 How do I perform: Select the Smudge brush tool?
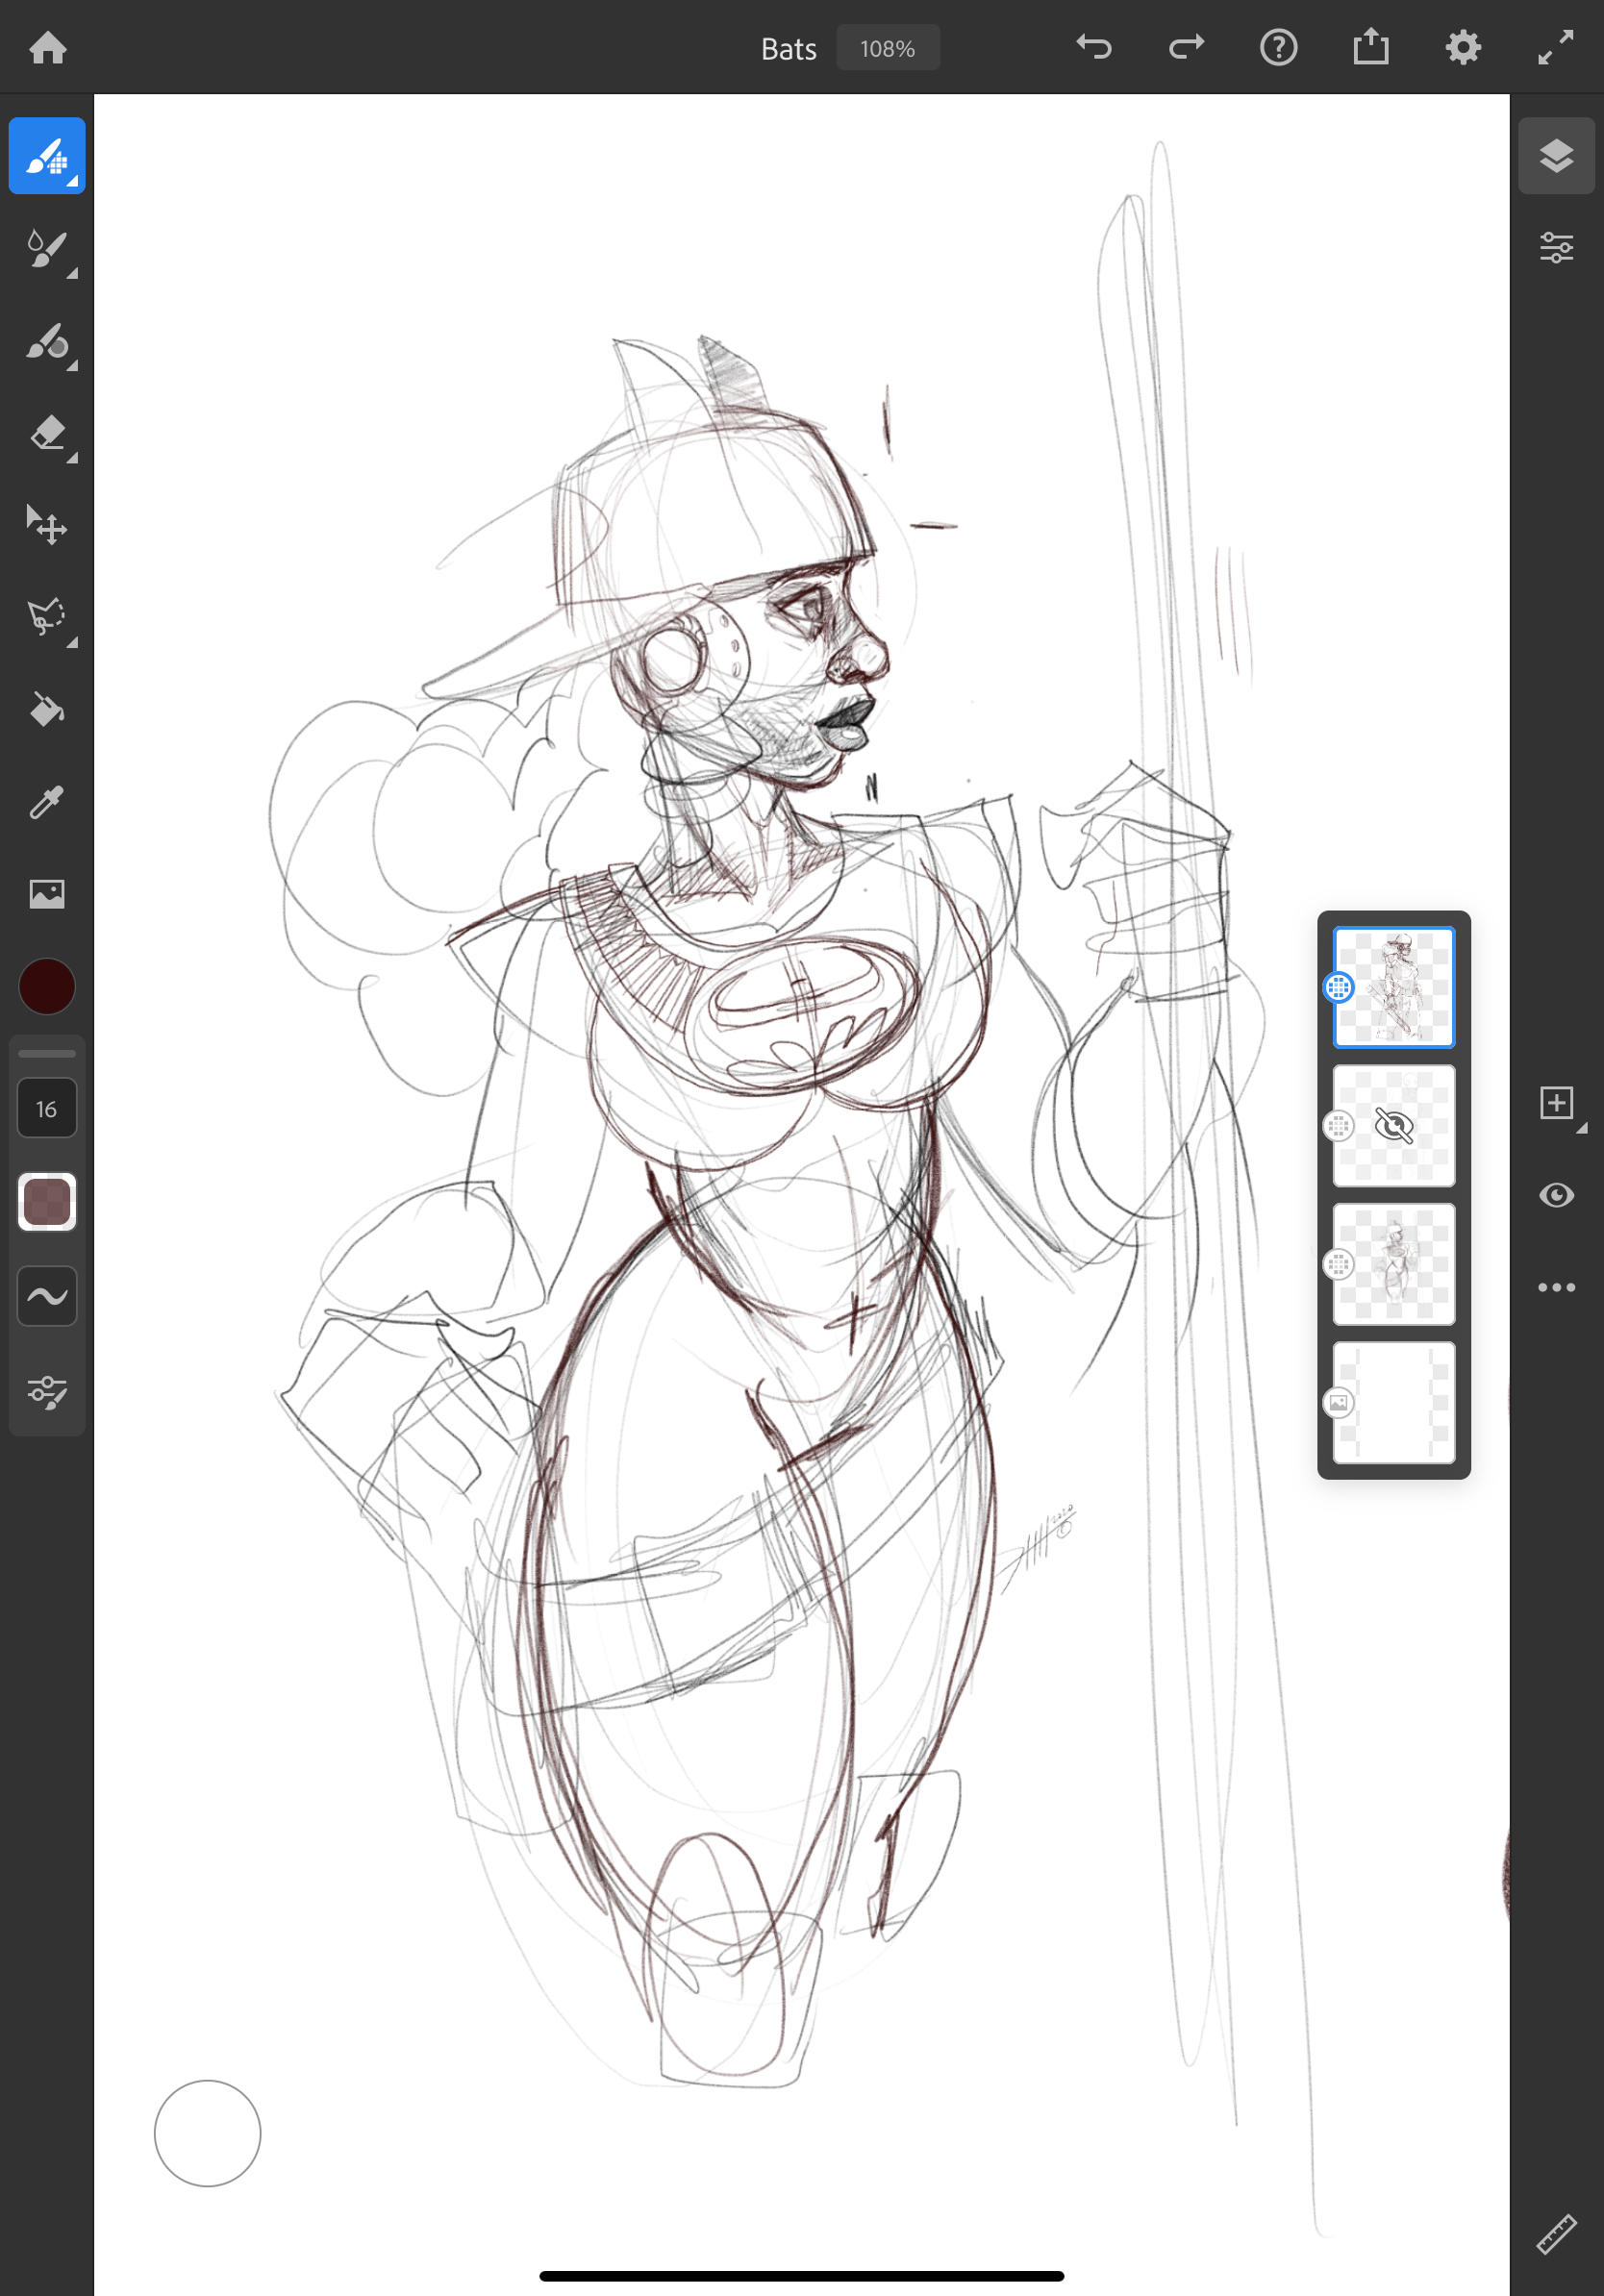[47, 342]
